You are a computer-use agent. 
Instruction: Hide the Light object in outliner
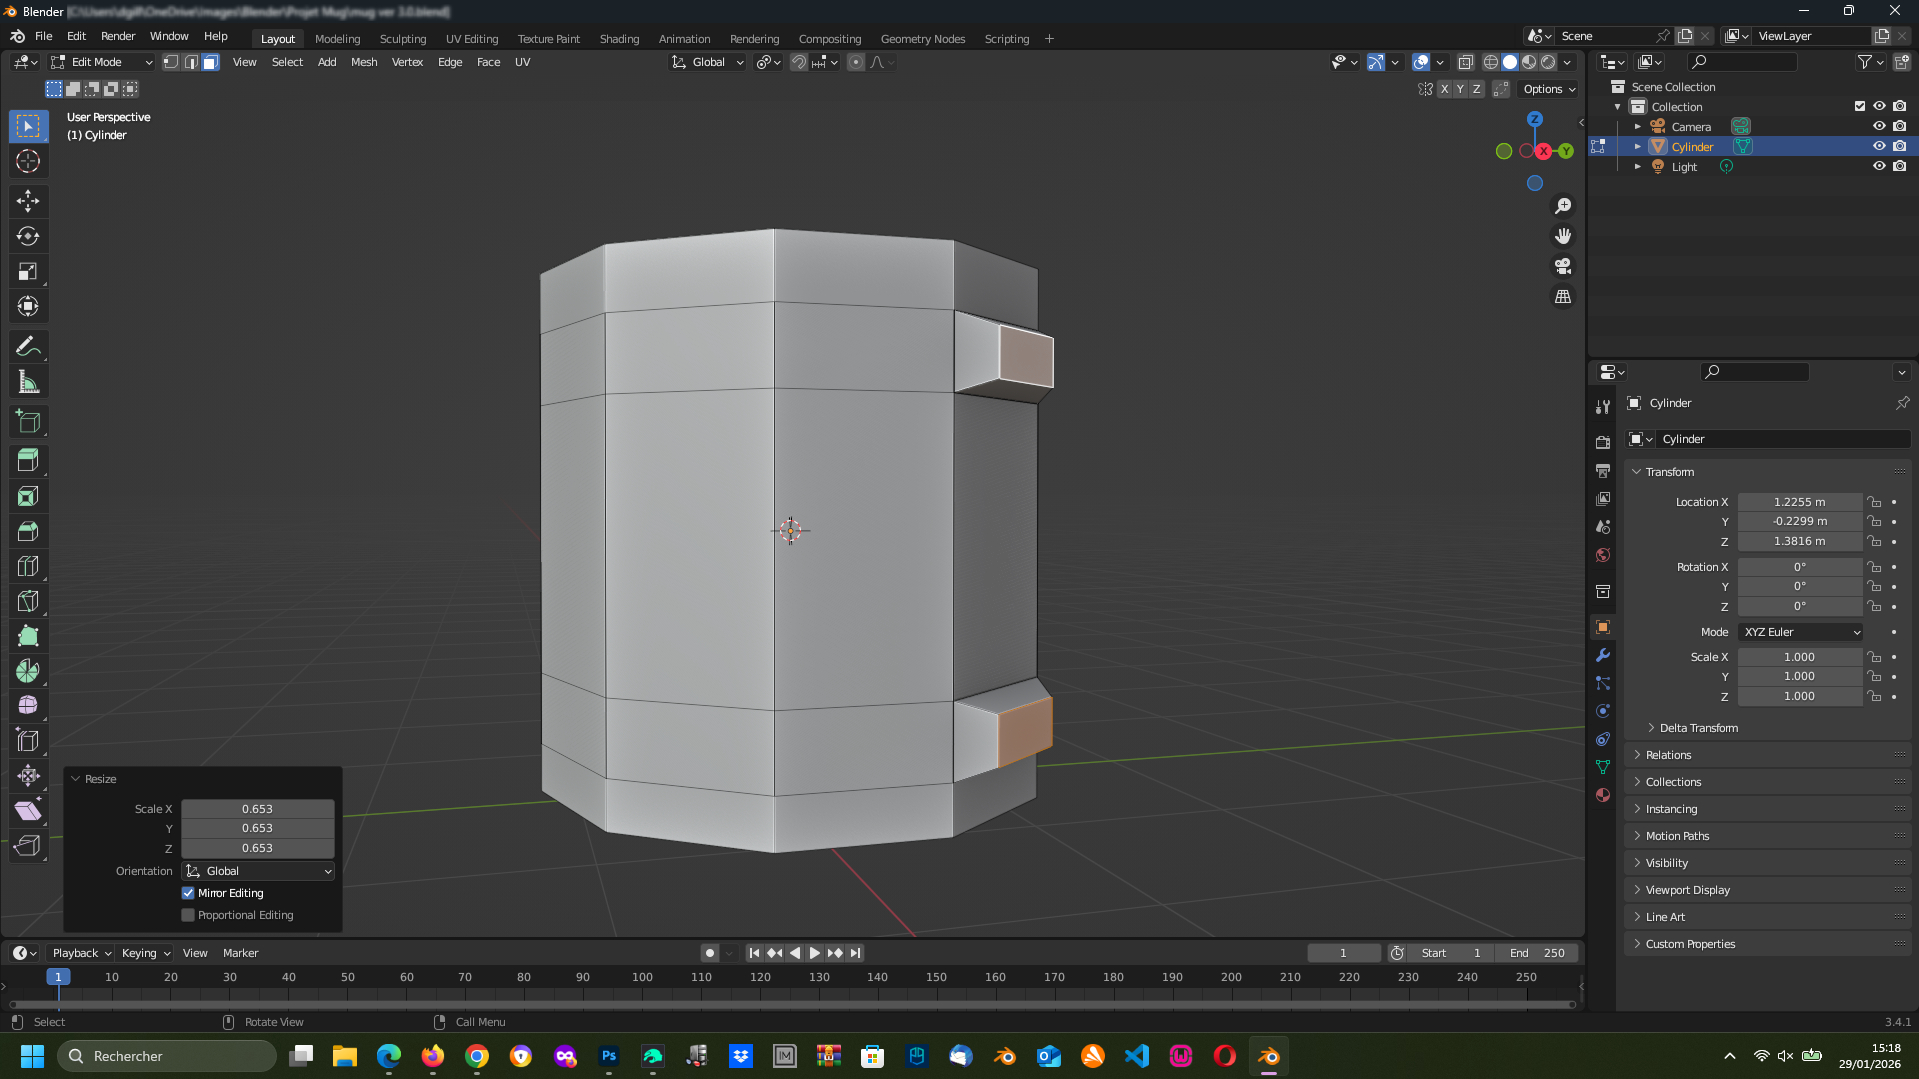pyautogui.click(x=1879, y=166)
